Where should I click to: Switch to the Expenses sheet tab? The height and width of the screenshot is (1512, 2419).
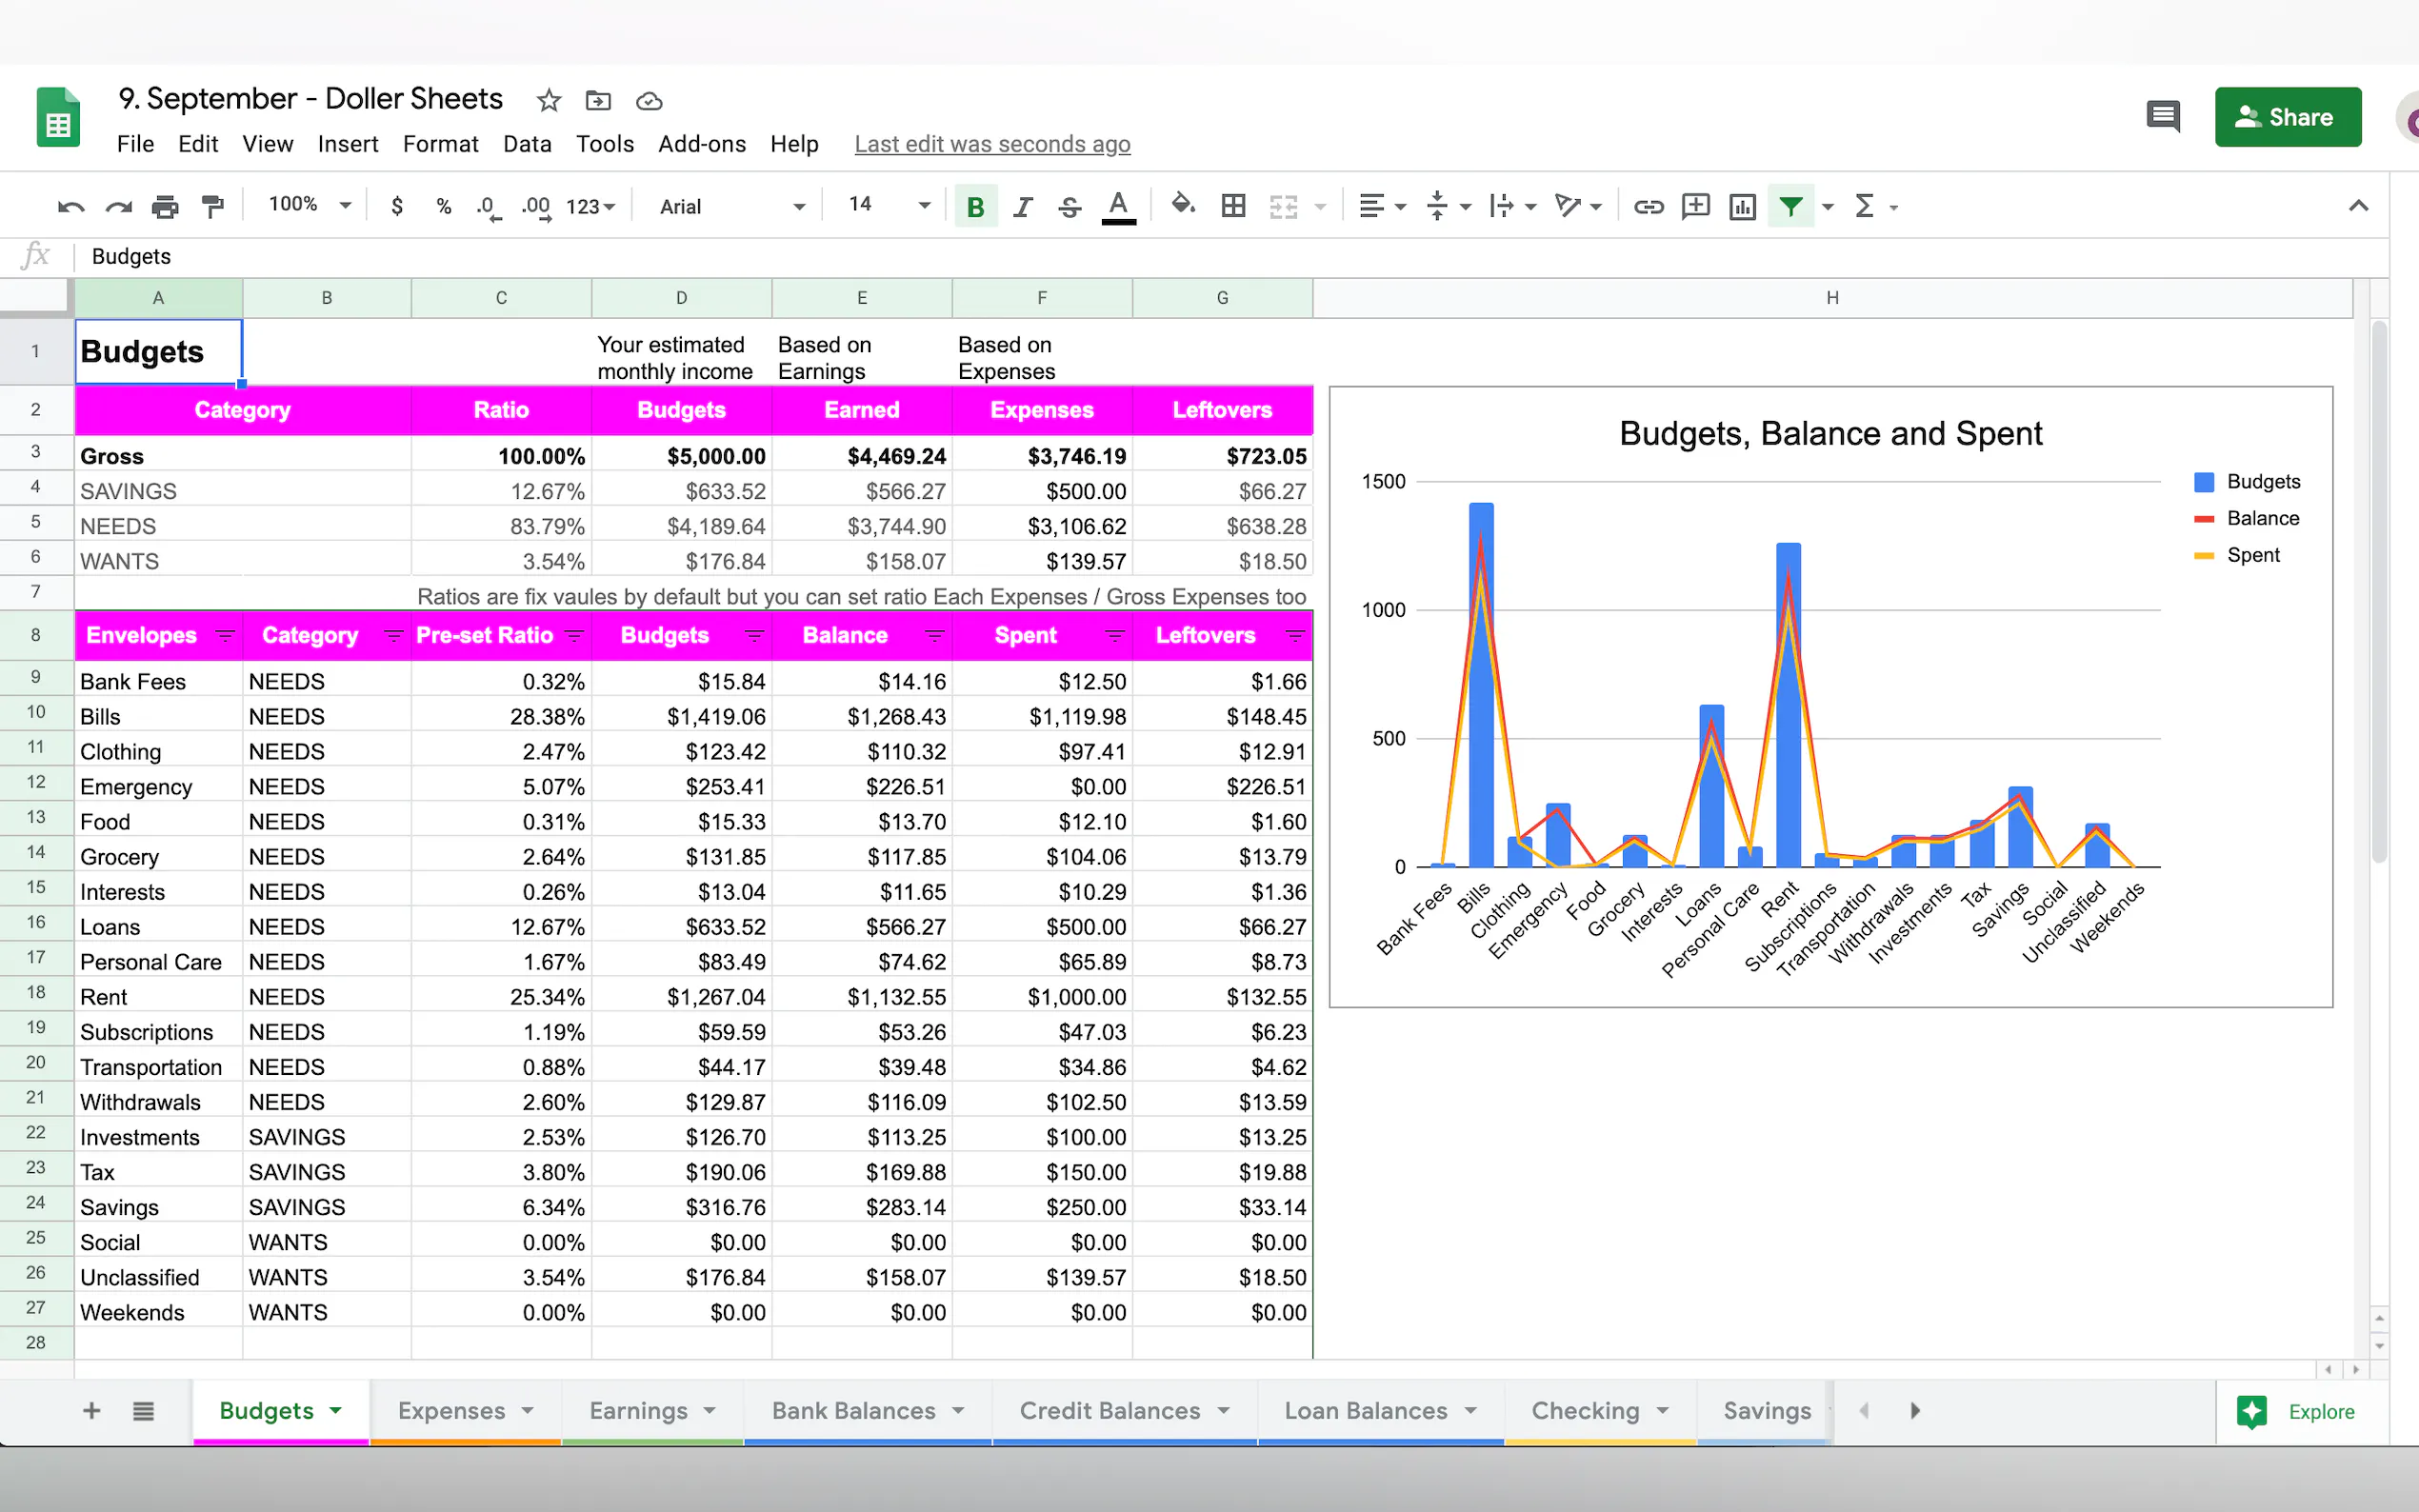466,1411
